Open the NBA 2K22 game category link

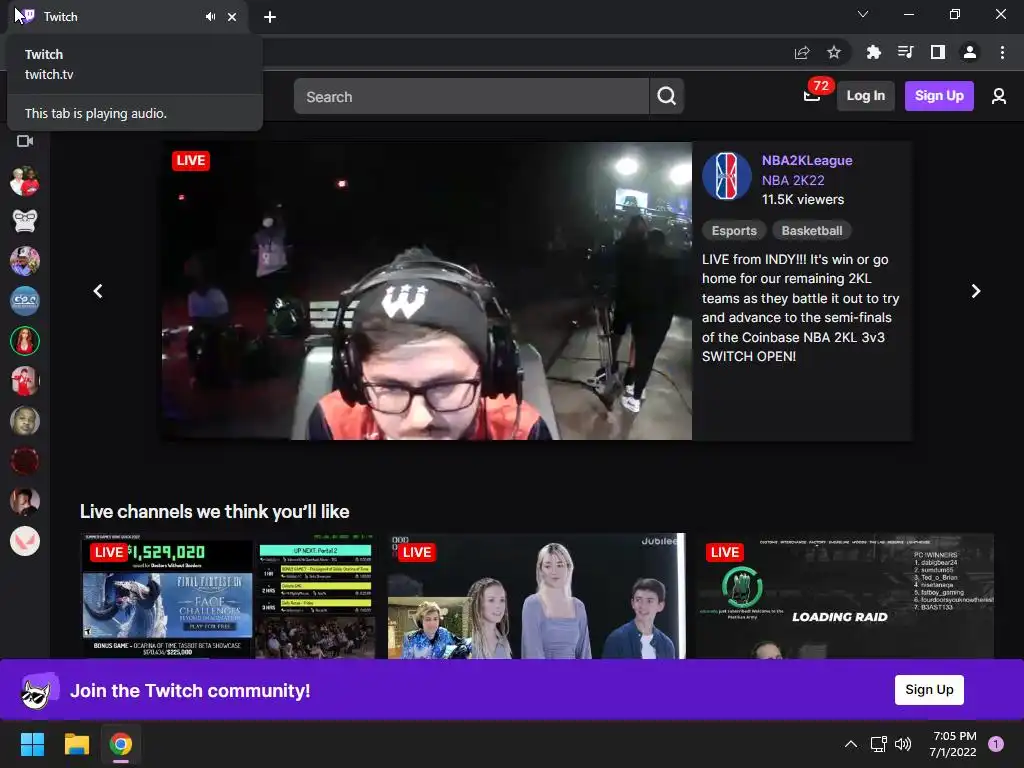pos(793,180)
